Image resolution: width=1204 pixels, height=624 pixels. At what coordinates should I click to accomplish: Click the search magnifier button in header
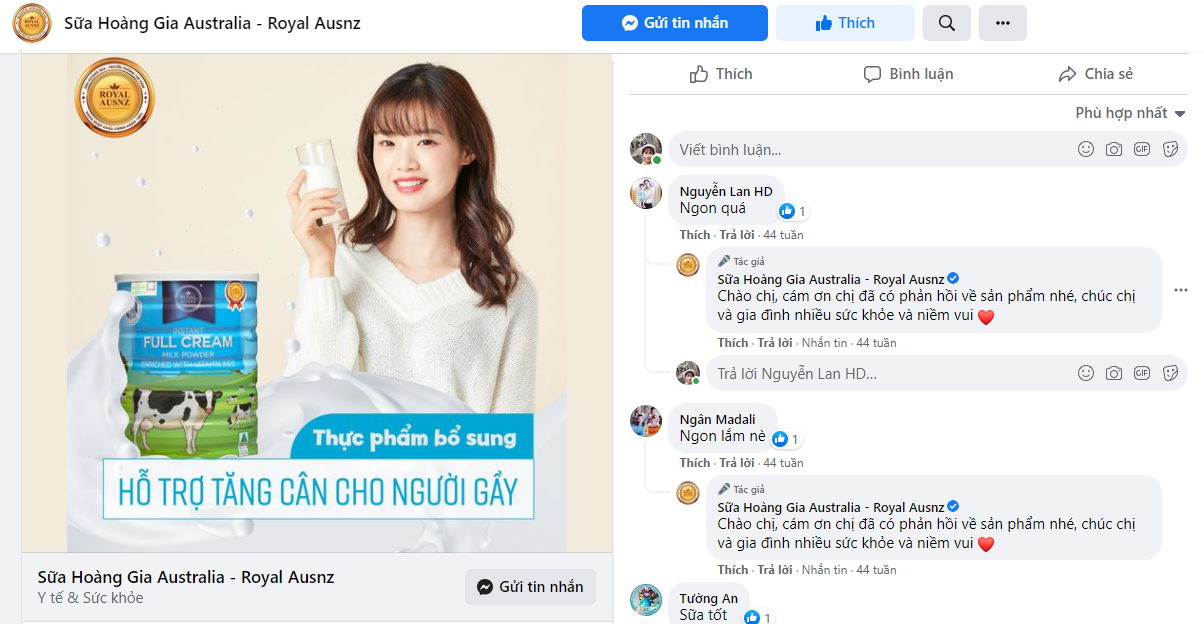pos(946,23)
